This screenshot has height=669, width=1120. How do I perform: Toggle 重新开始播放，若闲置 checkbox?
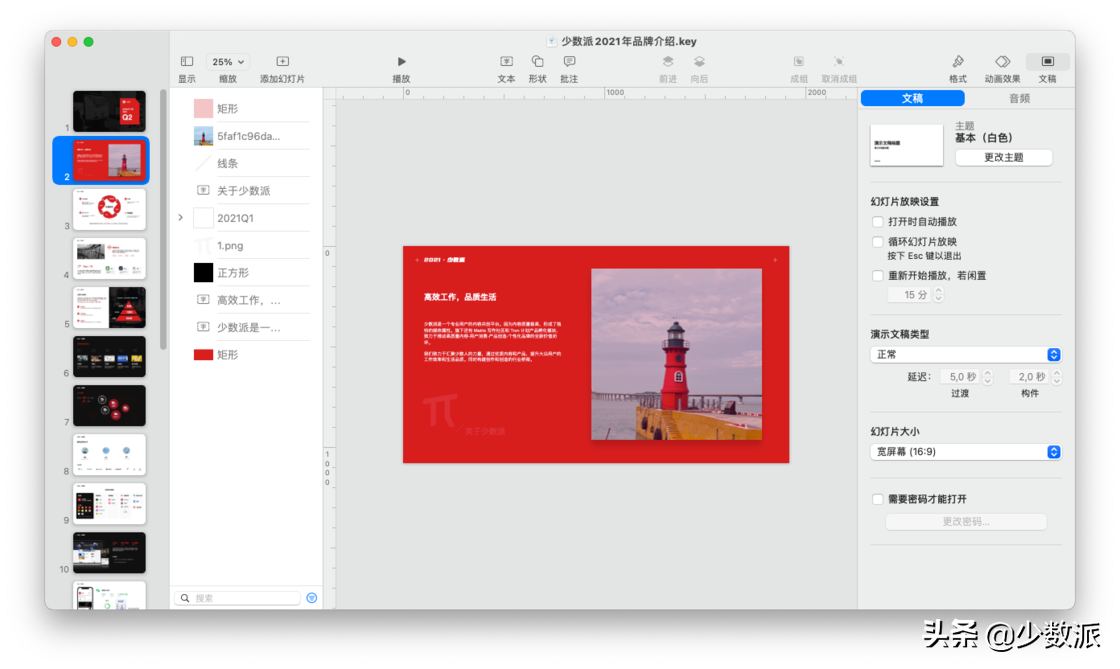tap(878, 276)
